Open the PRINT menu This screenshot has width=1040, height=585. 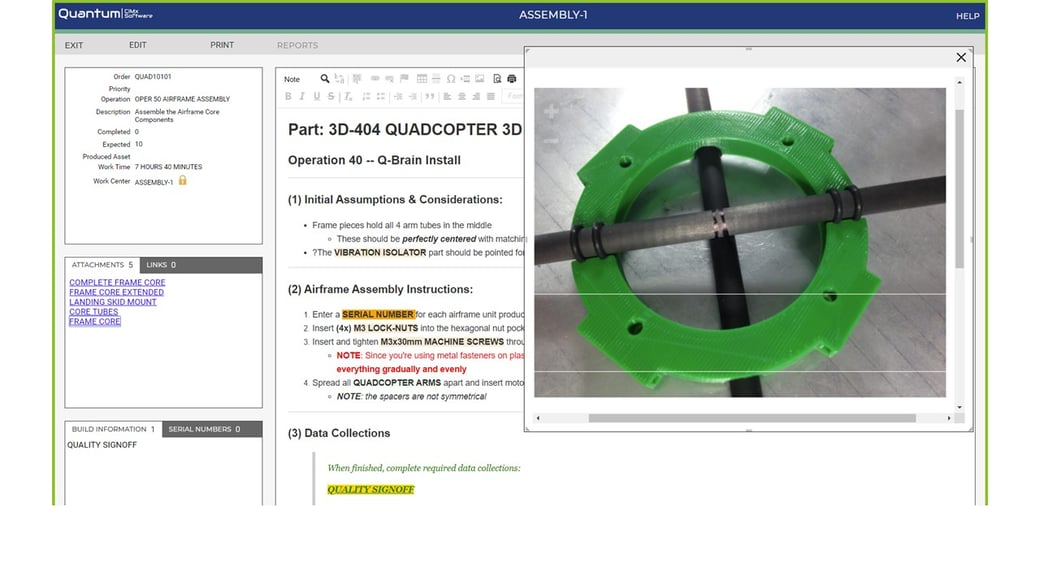[222, 45]
